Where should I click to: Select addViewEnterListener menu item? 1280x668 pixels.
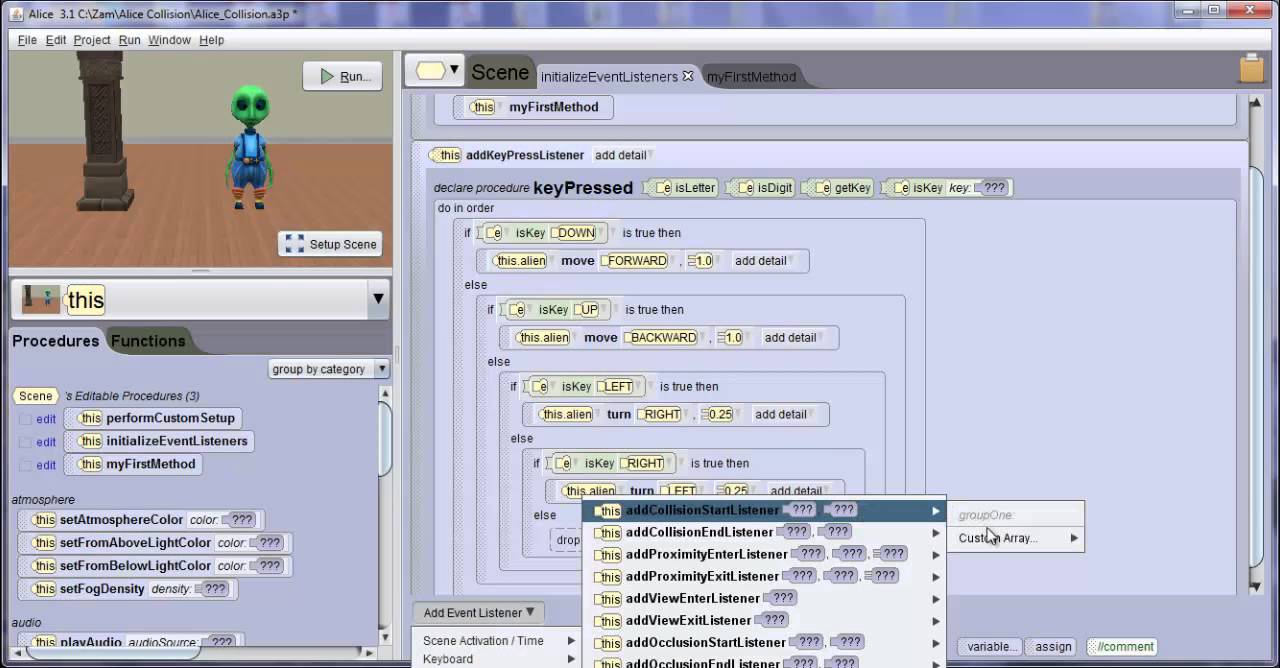pos(764,598)
